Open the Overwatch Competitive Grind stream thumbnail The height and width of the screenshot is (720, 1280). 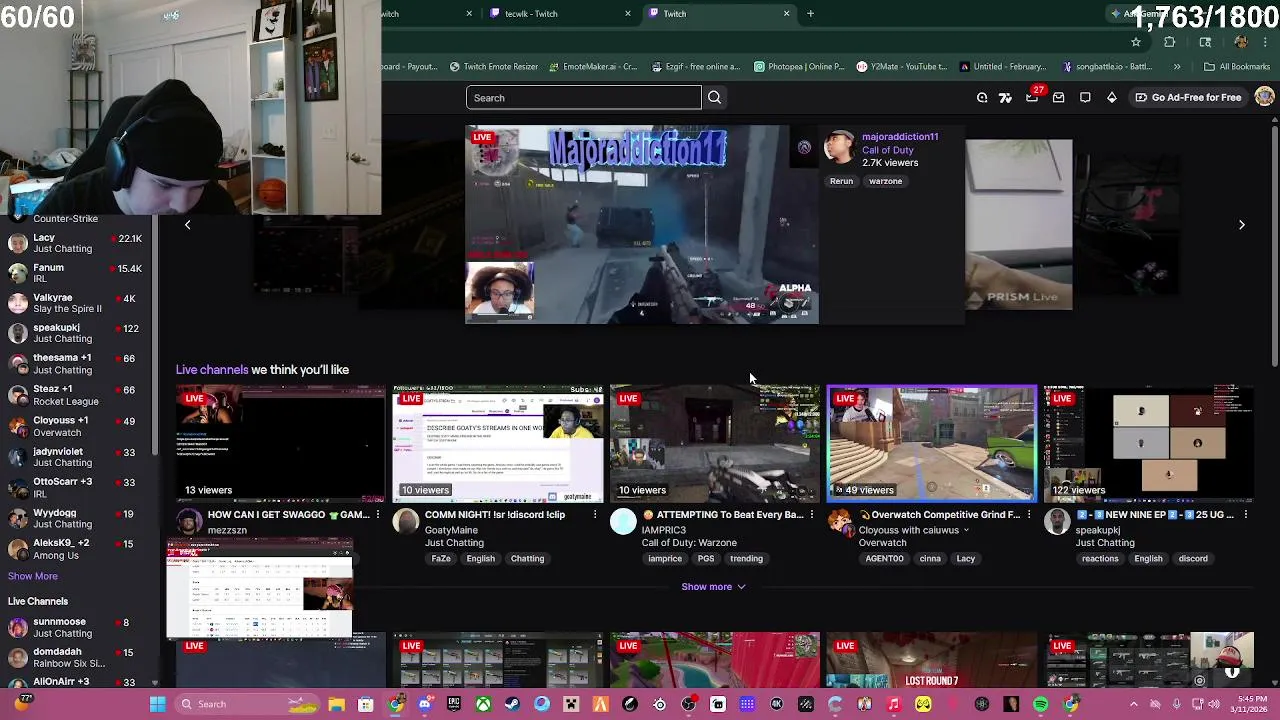tap(931, 442)
